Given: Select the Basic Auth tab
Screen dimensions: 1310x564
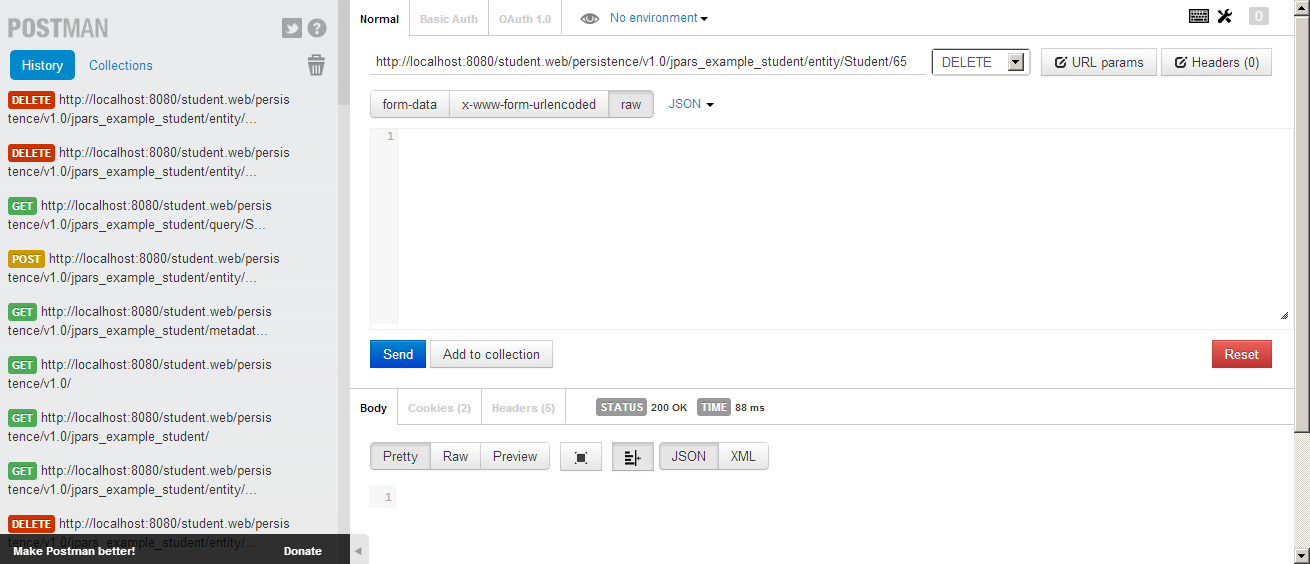Looking at the screenshot, I should pyautogui.click(x=449, y=19).
